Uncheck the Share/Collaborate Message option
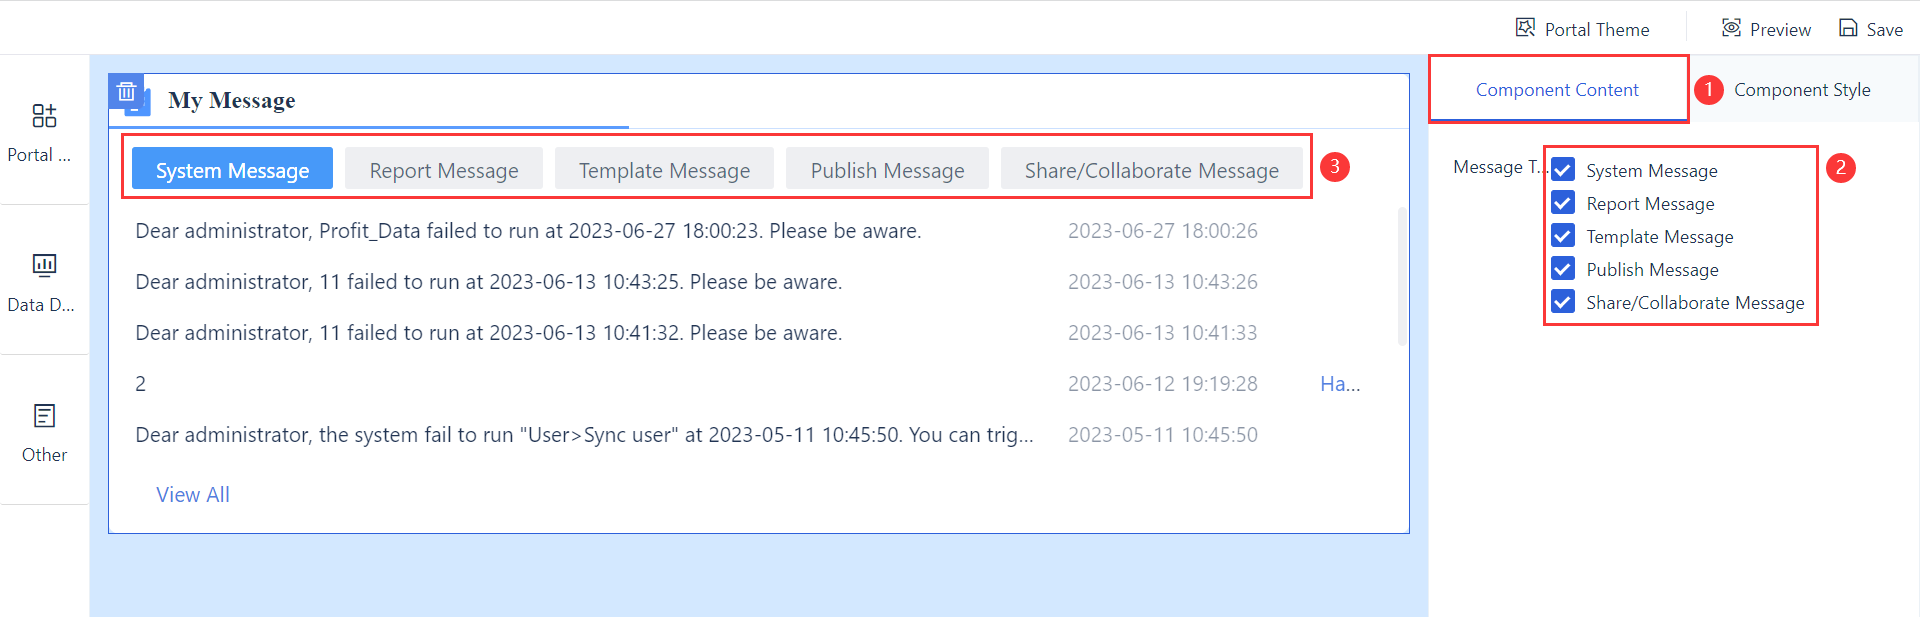Viewport: 1920px width, 617px height. click(x=1562, y=301)
